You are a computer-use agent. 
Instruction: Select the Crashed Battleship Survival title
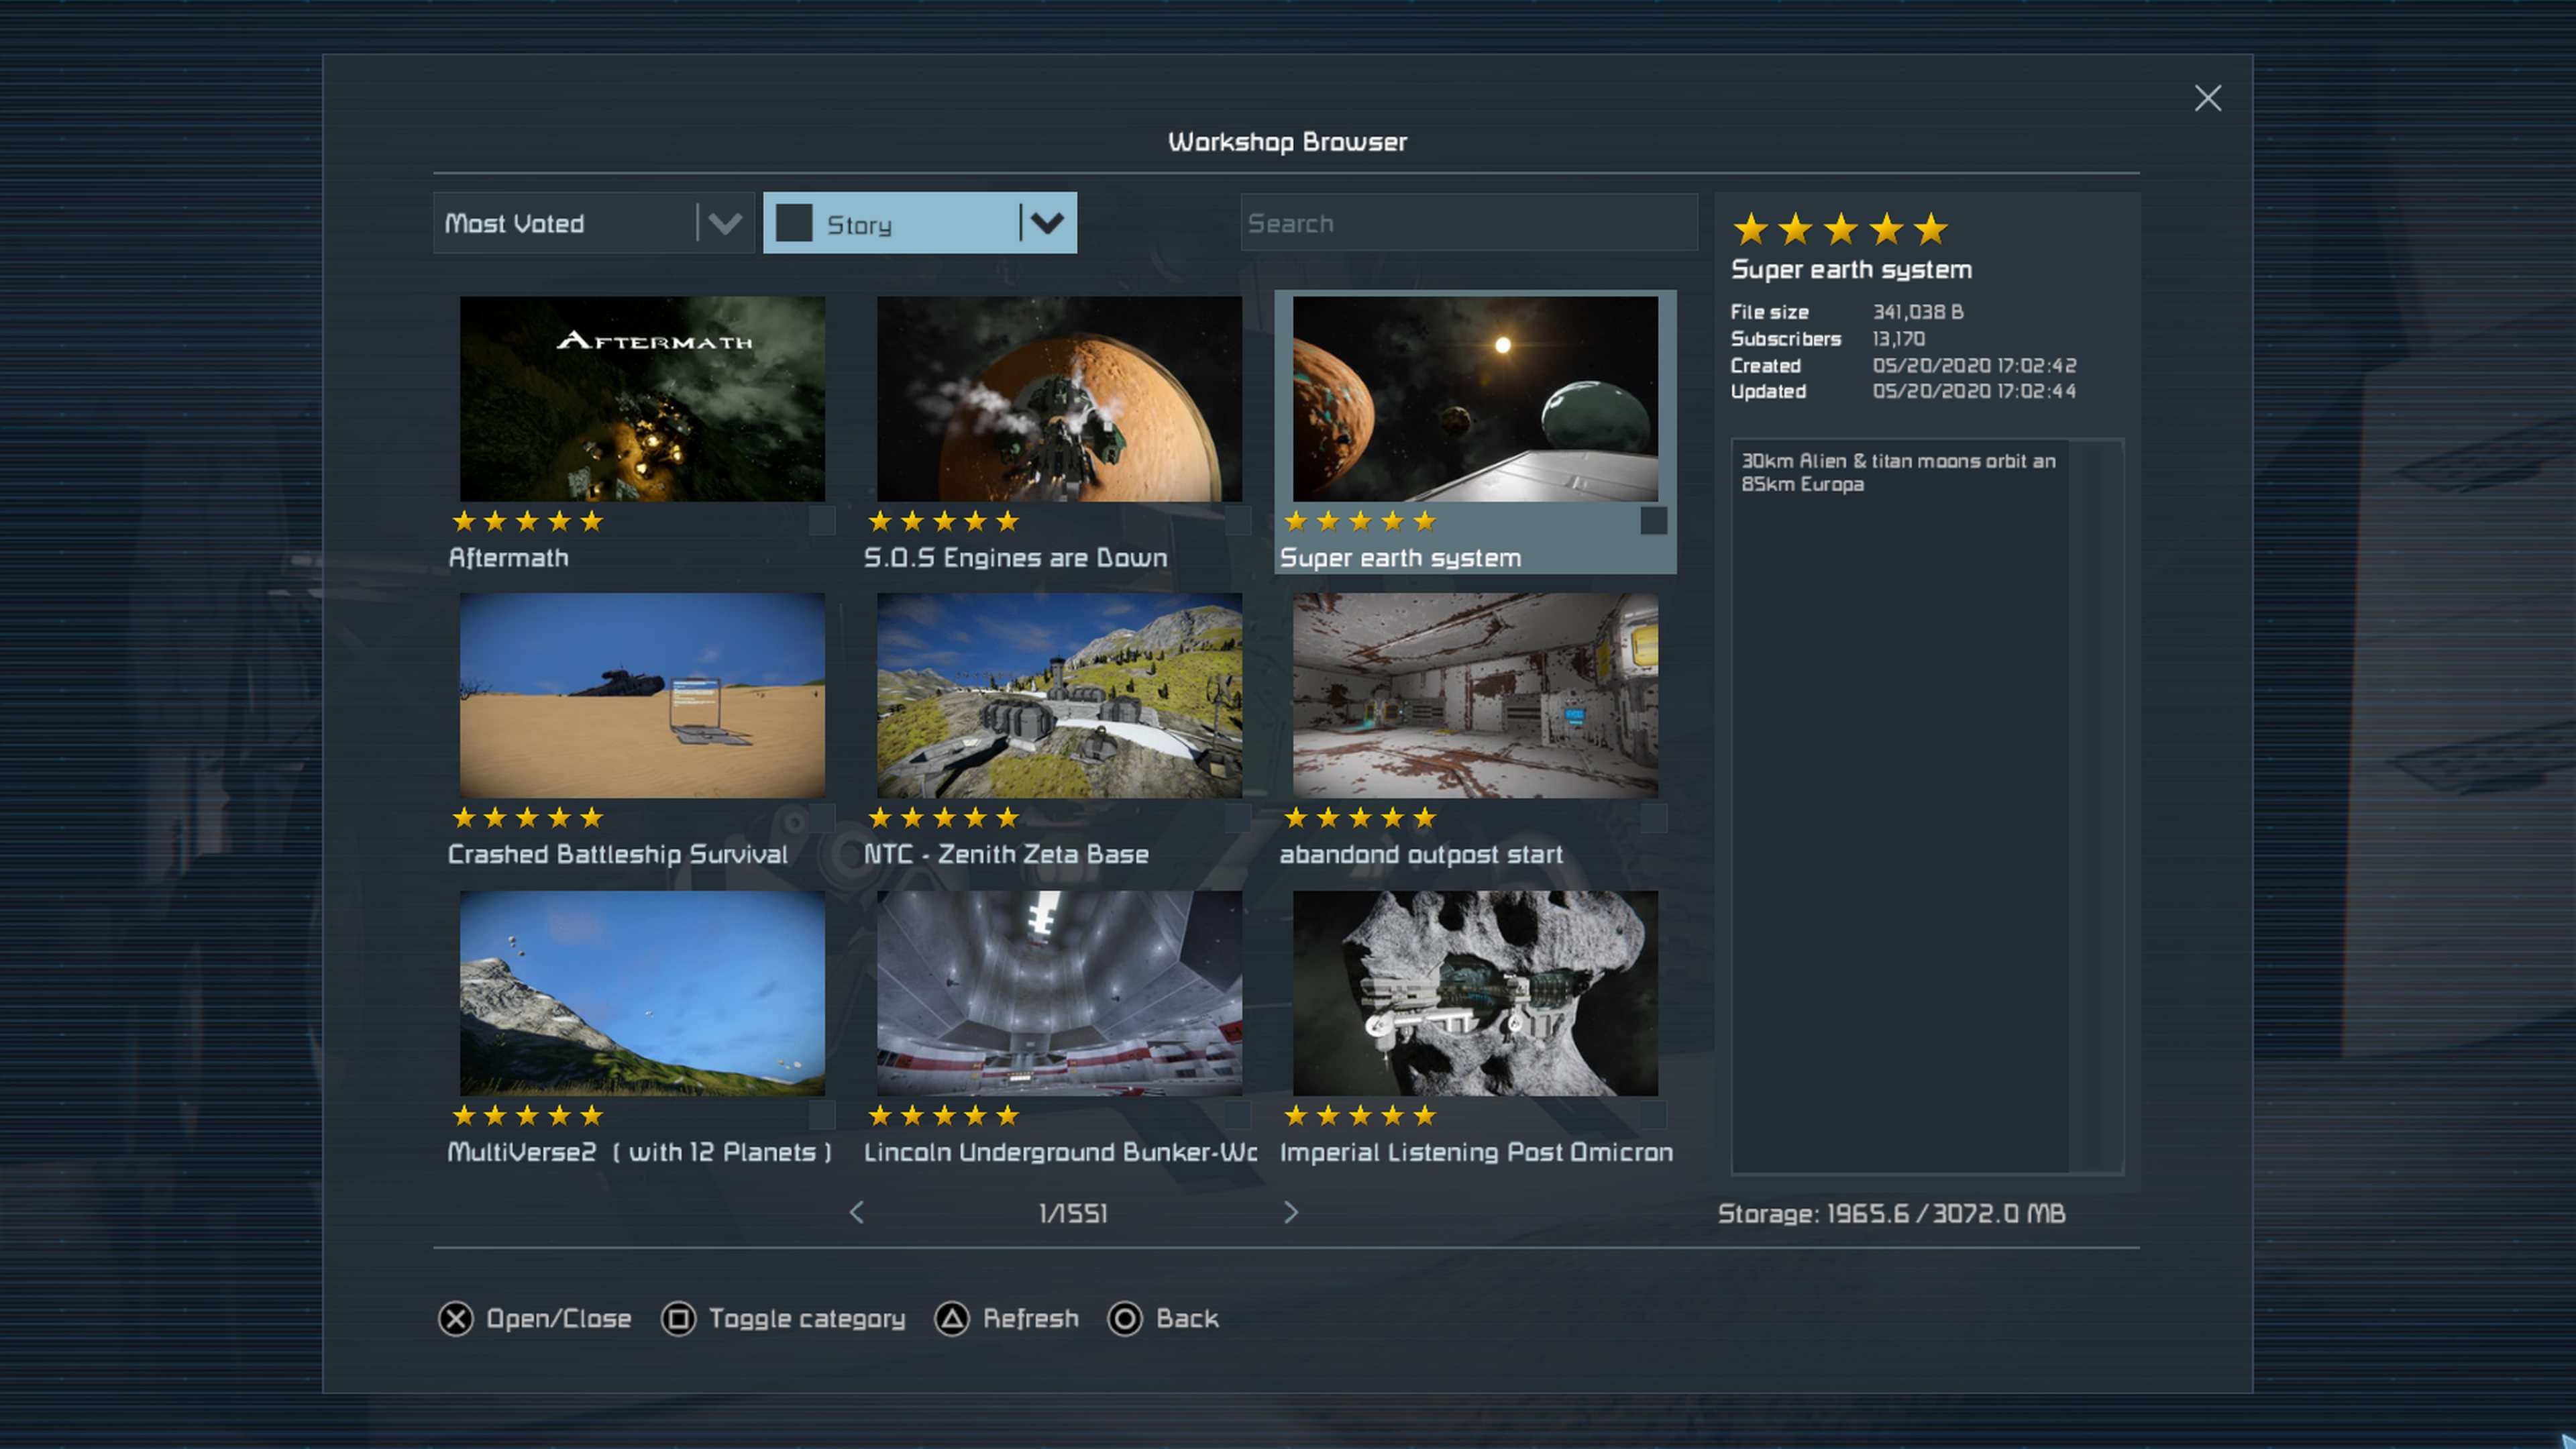coord(617,855)
